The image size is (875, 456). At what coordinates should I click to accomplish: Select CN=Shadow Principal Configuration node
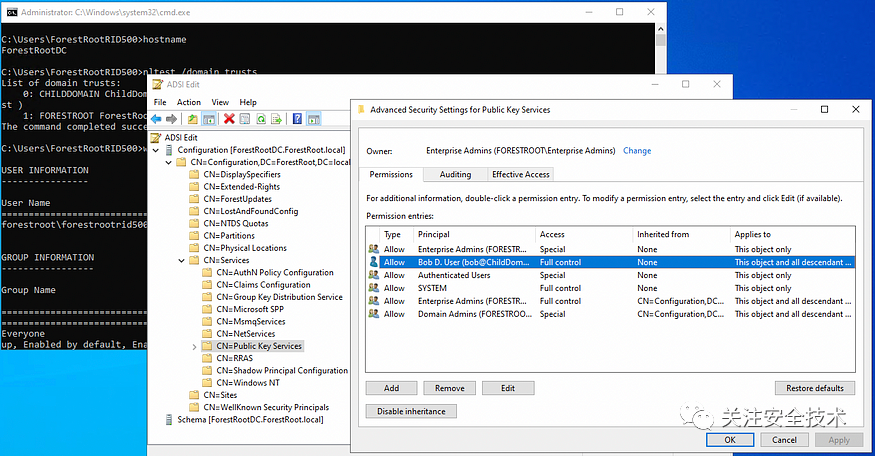(x=282, y=371)
